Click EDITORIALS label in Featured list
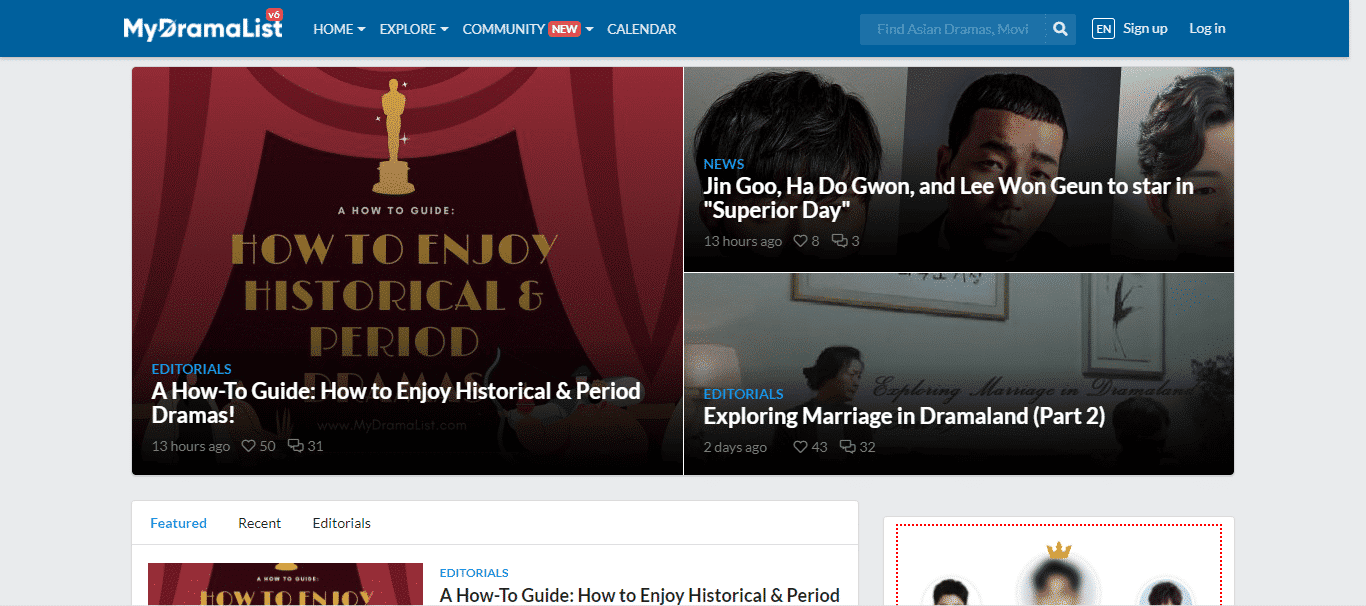 (474, 573)
